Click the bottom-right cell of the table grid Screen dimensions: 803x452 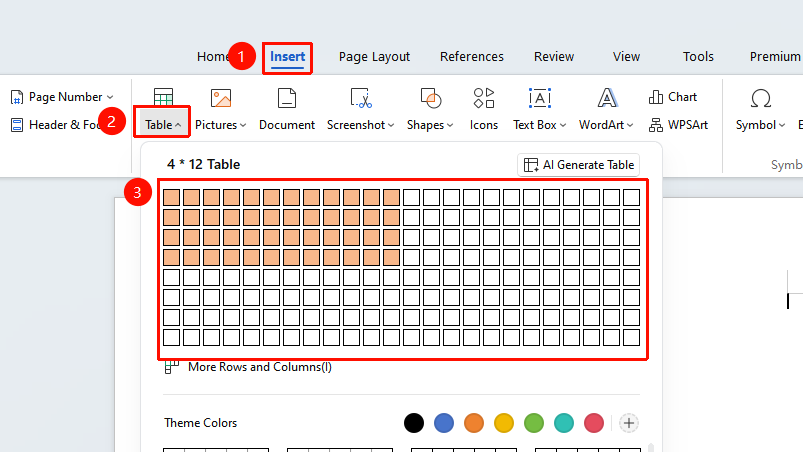631,337
